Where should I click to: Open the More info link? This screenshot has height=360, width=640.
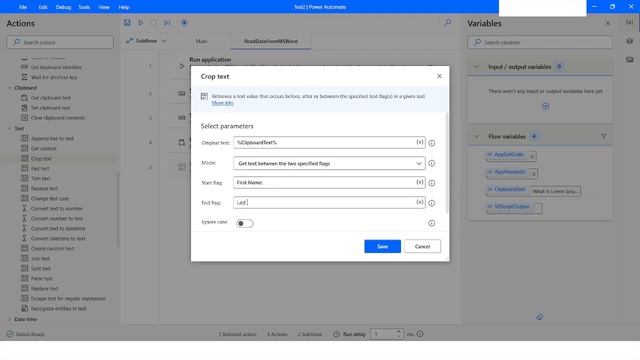click(222, 103)
